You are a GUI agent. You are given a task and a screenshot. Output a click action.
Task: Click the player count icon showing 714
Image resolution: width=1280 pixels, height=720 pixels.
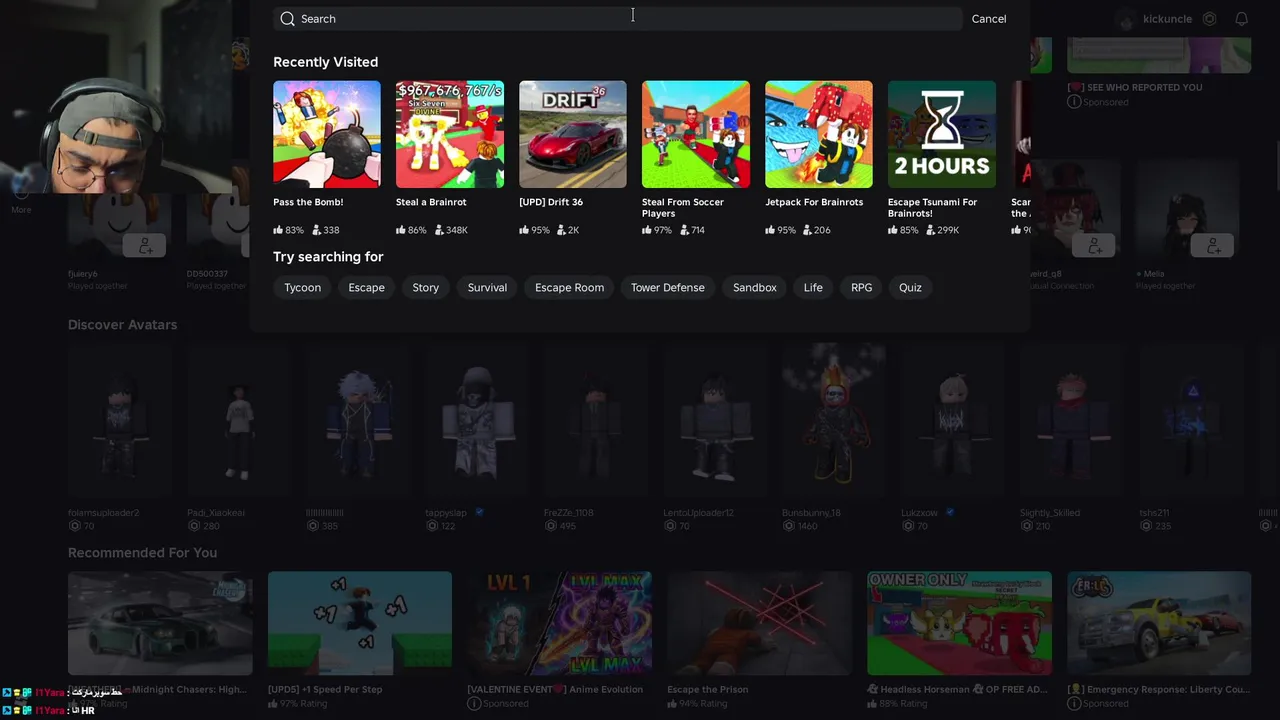point(686,230)
